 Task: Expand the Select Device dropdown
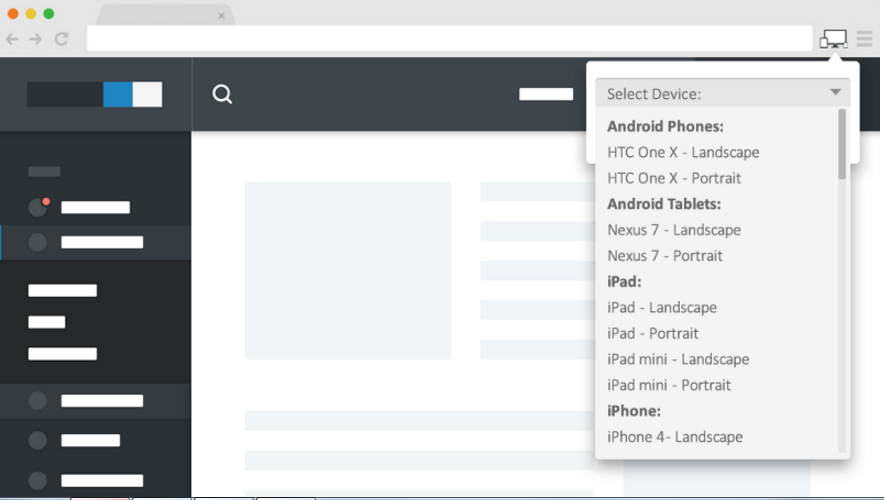(723, 94)
